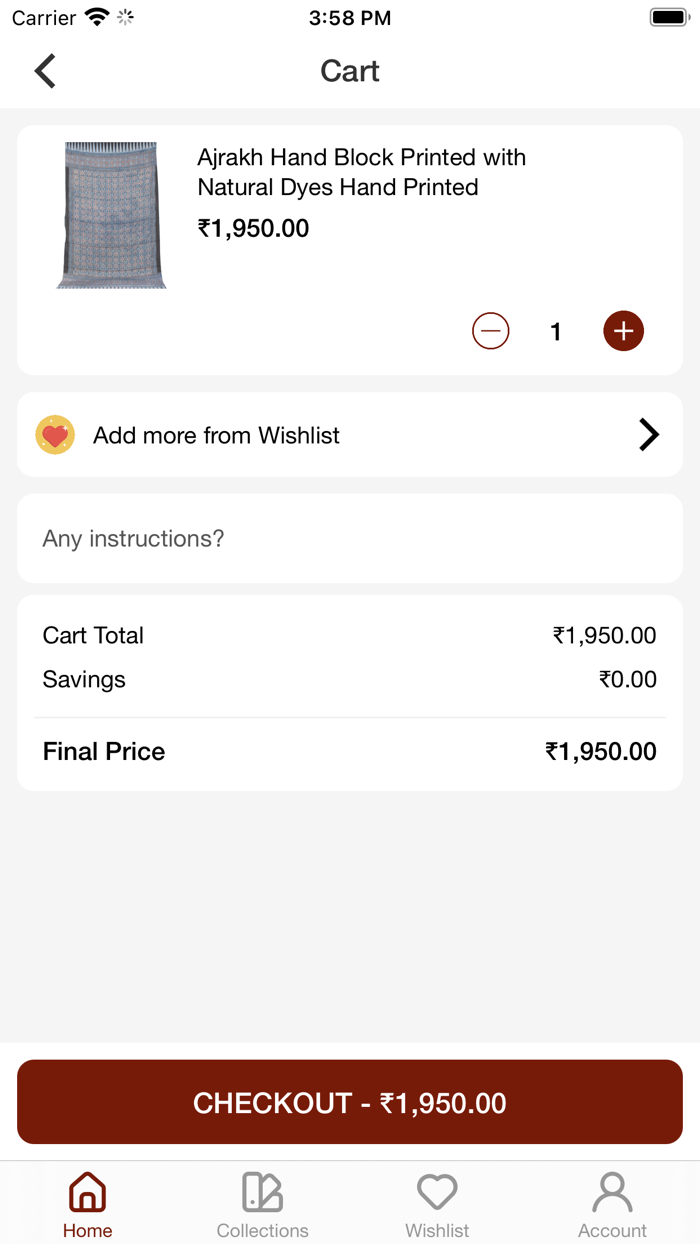This screenshot has width=700, height=1244.
Task: Switch to the Collections tab label
Action: (x=262, y=1230)
